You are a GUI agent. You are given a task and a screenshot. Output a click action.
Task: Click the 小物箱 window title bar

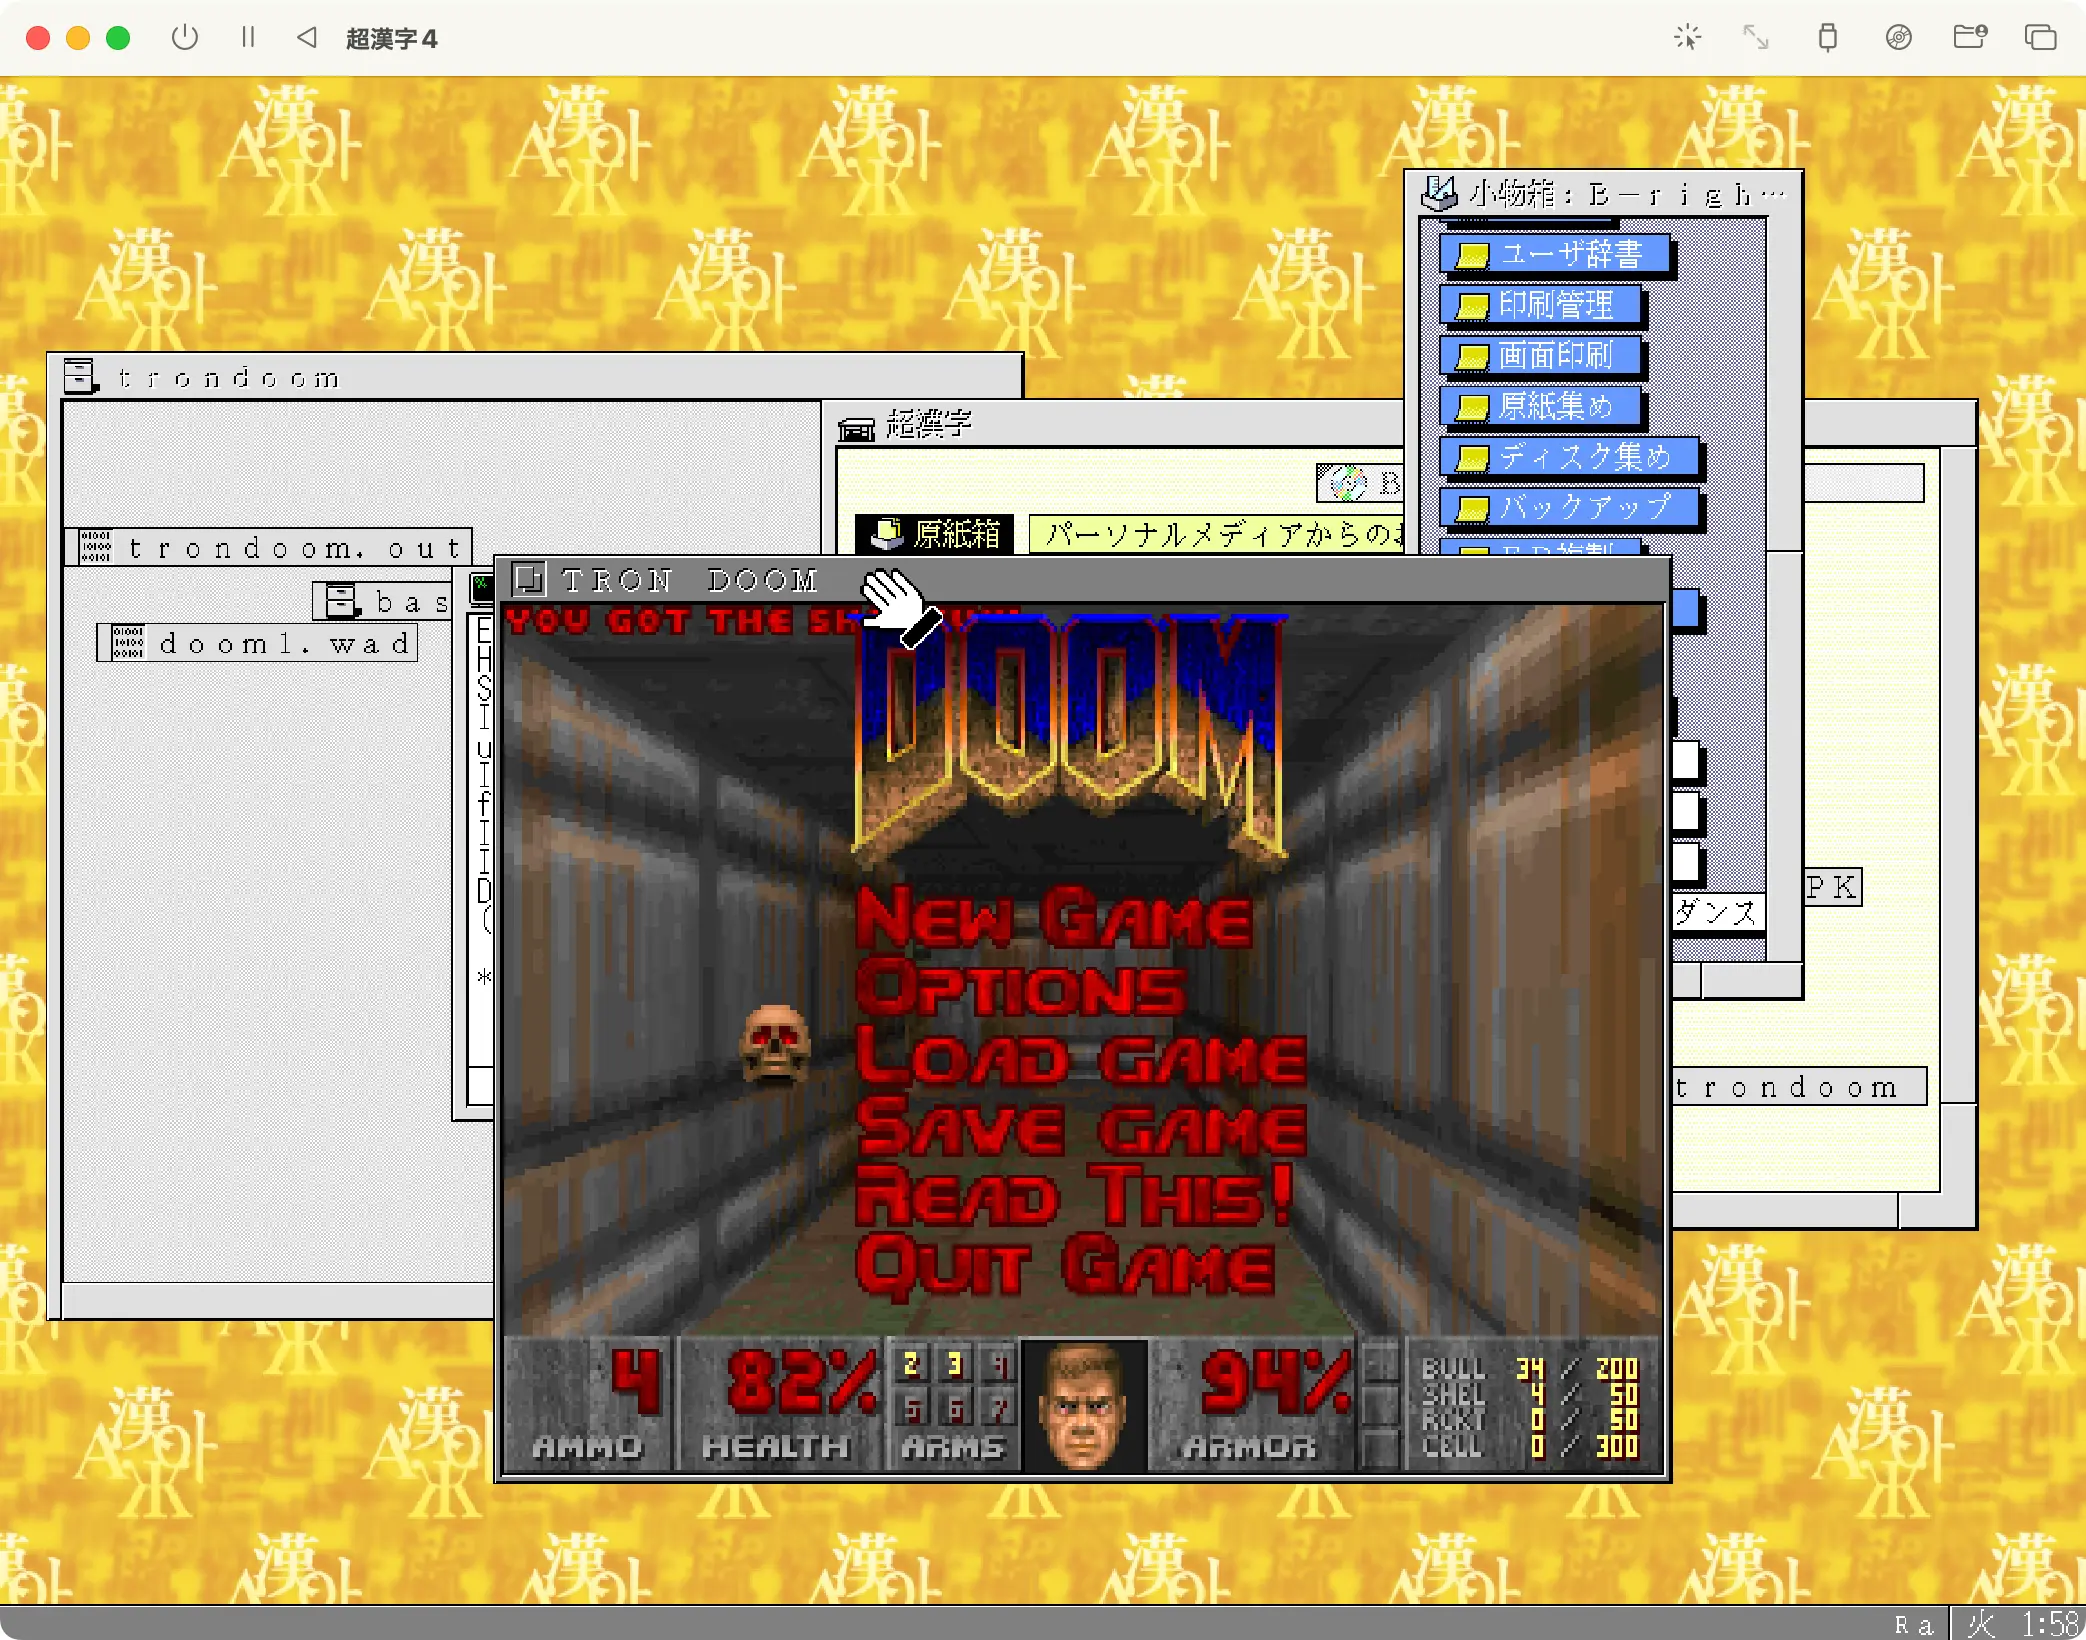pyautogui.click(x=1603, y=194)
